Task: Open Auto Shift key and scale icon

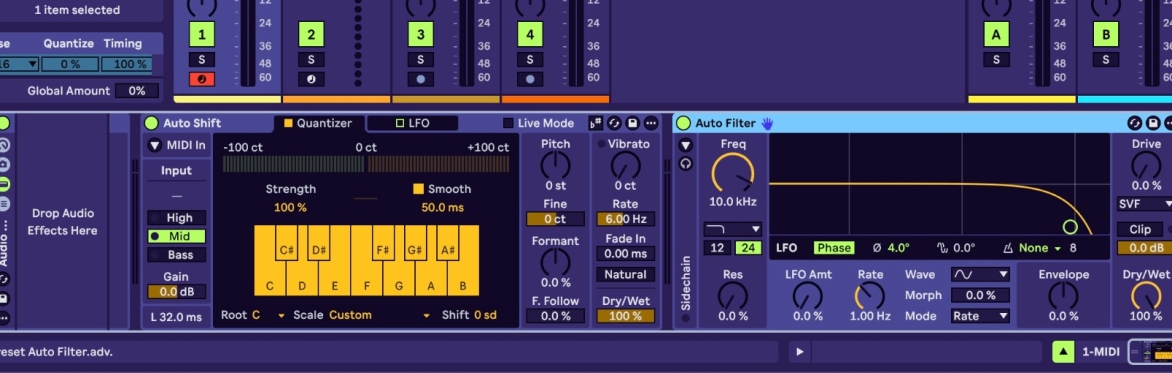Action: [x=596, y=123]
